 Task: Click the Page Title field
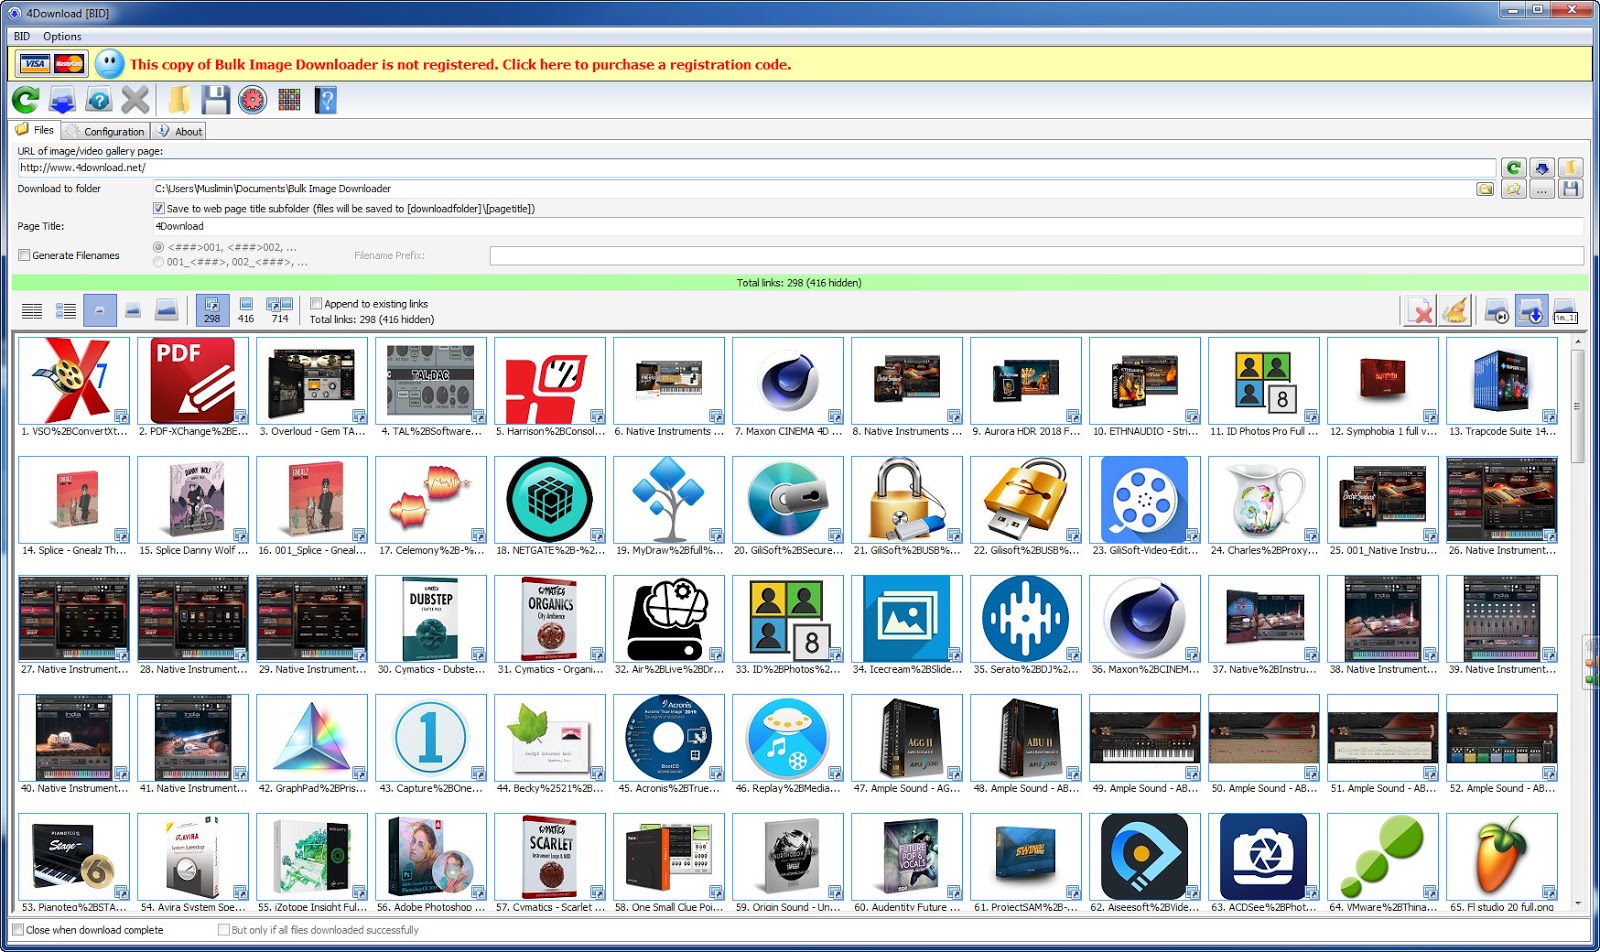[x=867, y=227]
